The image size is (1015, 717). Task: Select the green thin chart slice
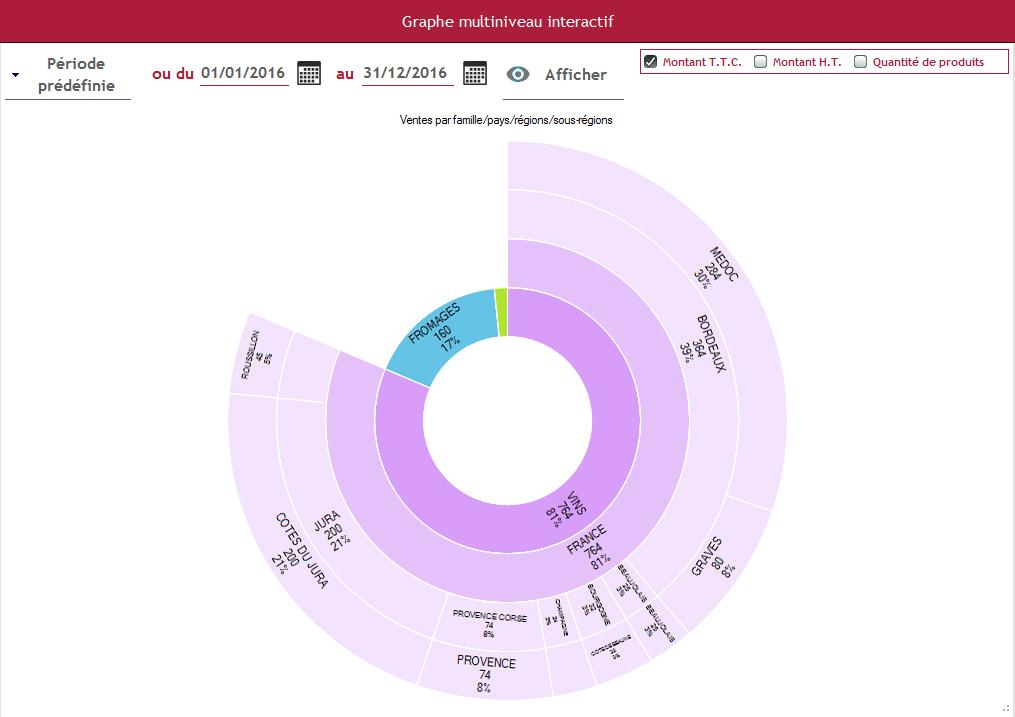click(502, 313)
